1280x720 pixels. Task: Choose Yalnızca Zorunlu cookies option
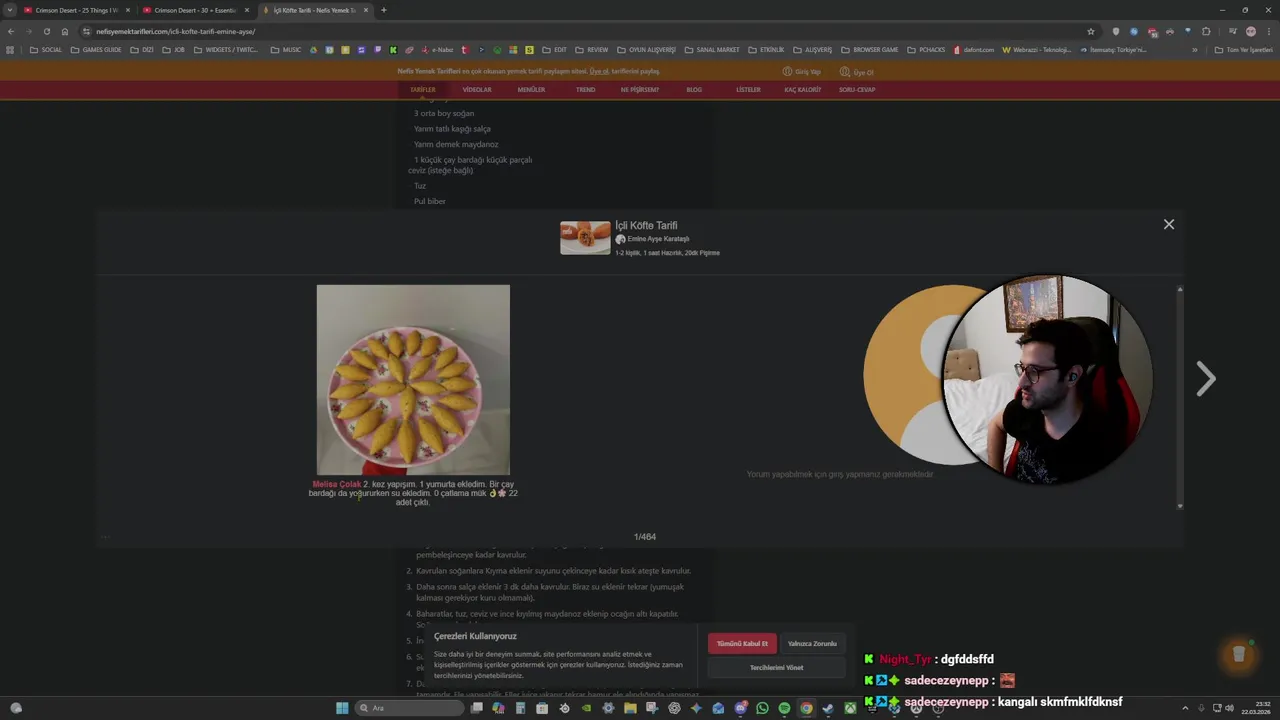pyautogui.click(x=812, y=644)
